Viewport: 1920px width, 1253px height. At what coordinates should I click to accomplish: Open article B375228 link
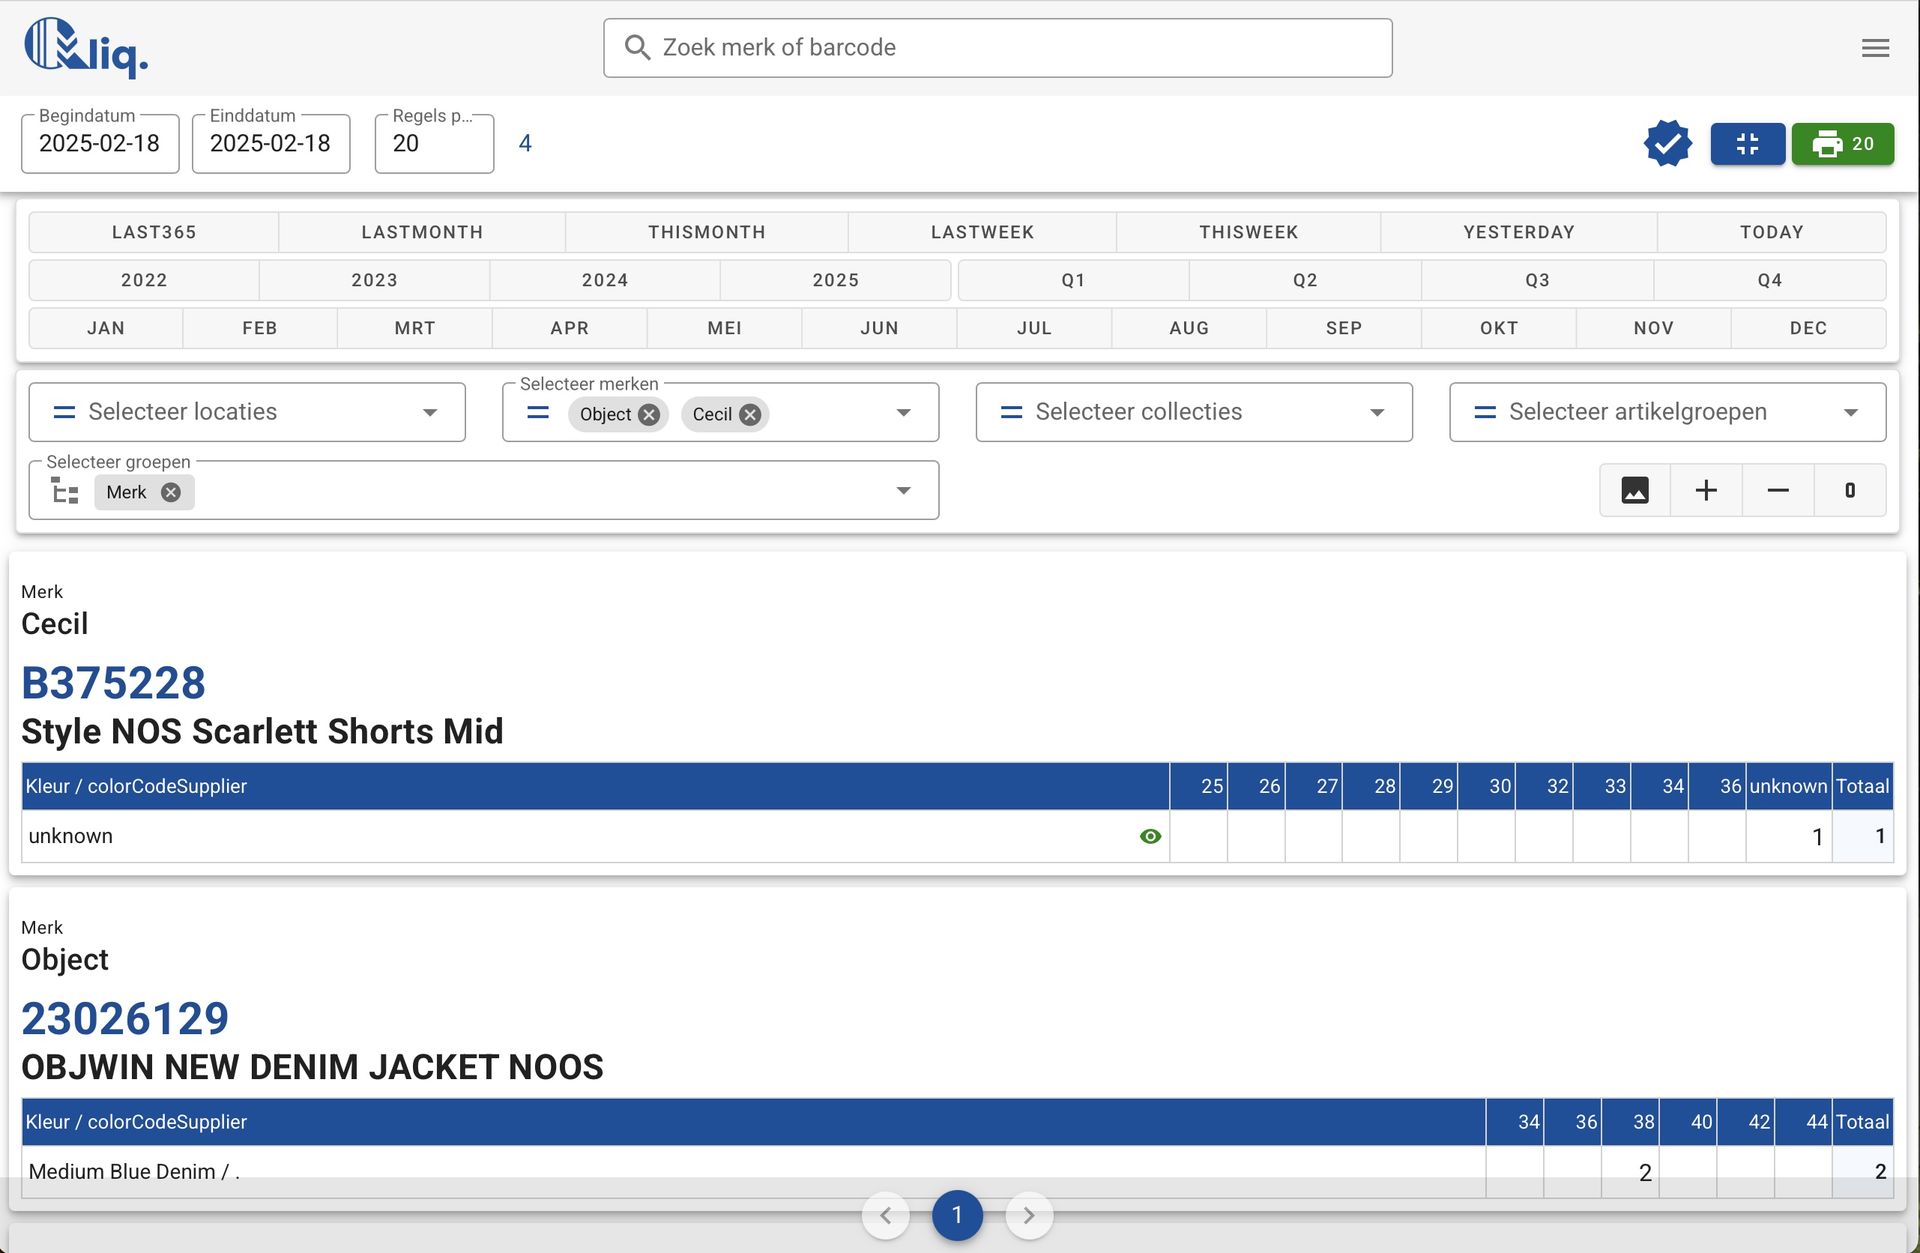[x=113, y=683]
